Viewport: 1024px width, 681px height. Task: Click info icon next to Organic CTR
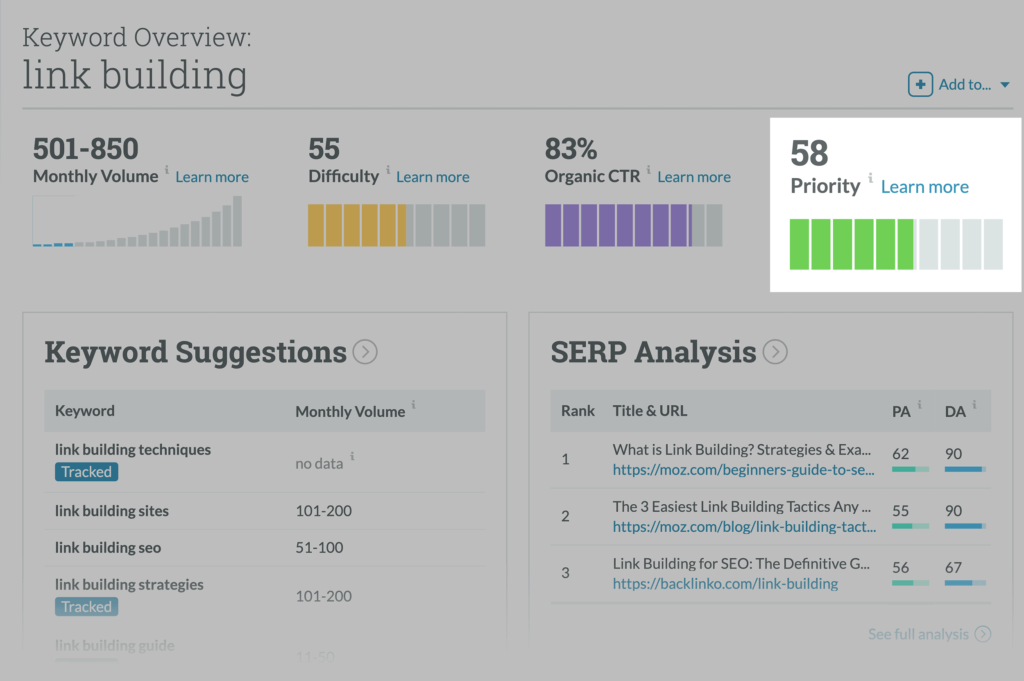[x=649, y=171]
